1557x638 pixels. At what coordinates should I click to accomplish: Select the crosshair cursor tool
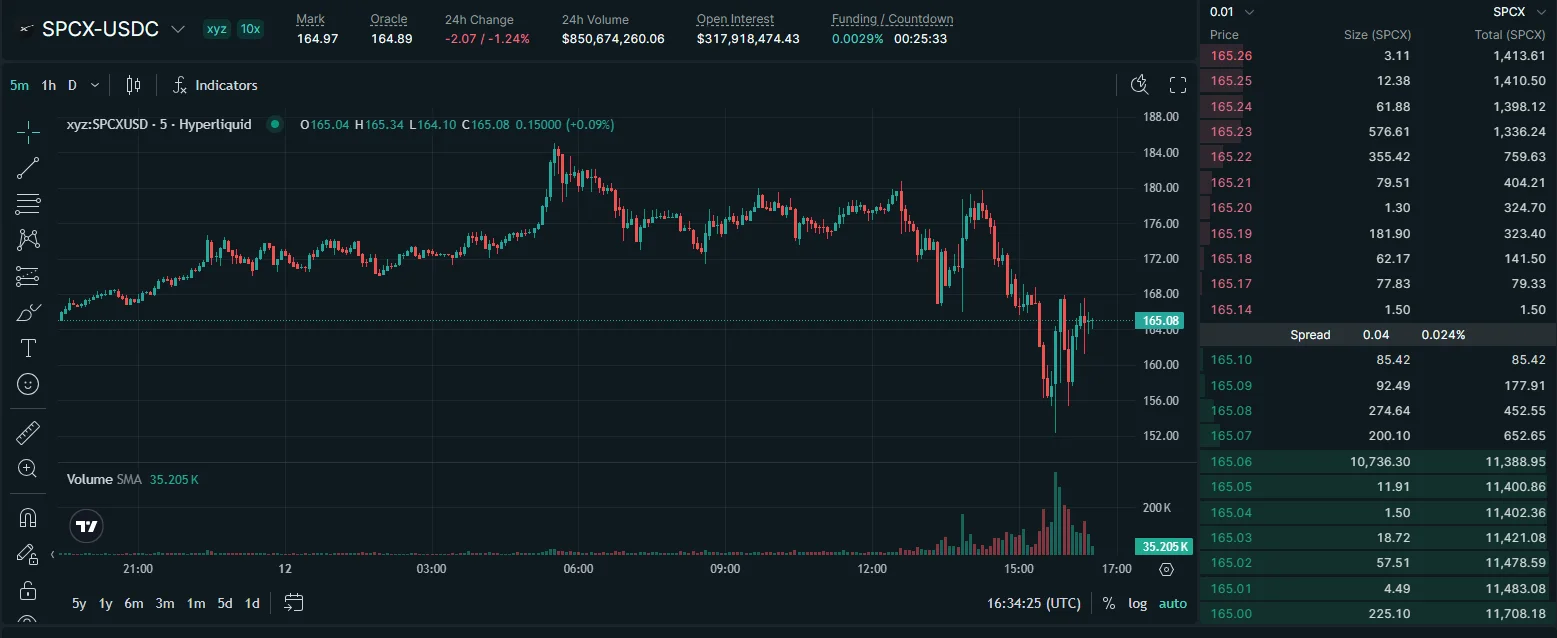pyautogui.click(x=28, y=131)
